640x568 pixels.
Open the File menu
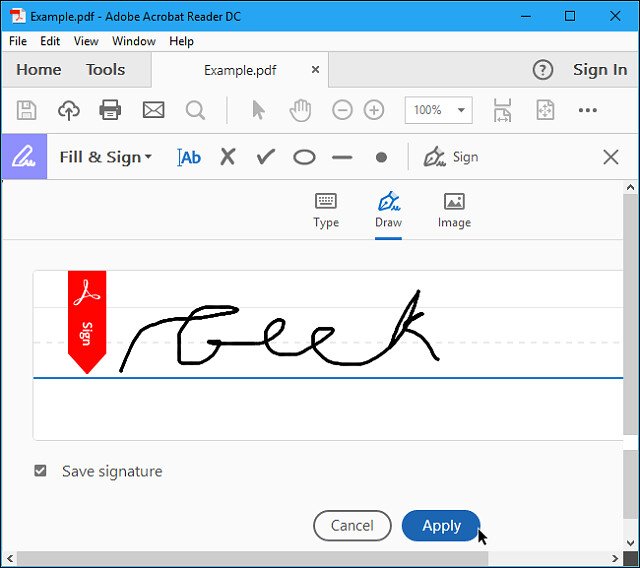18,41
